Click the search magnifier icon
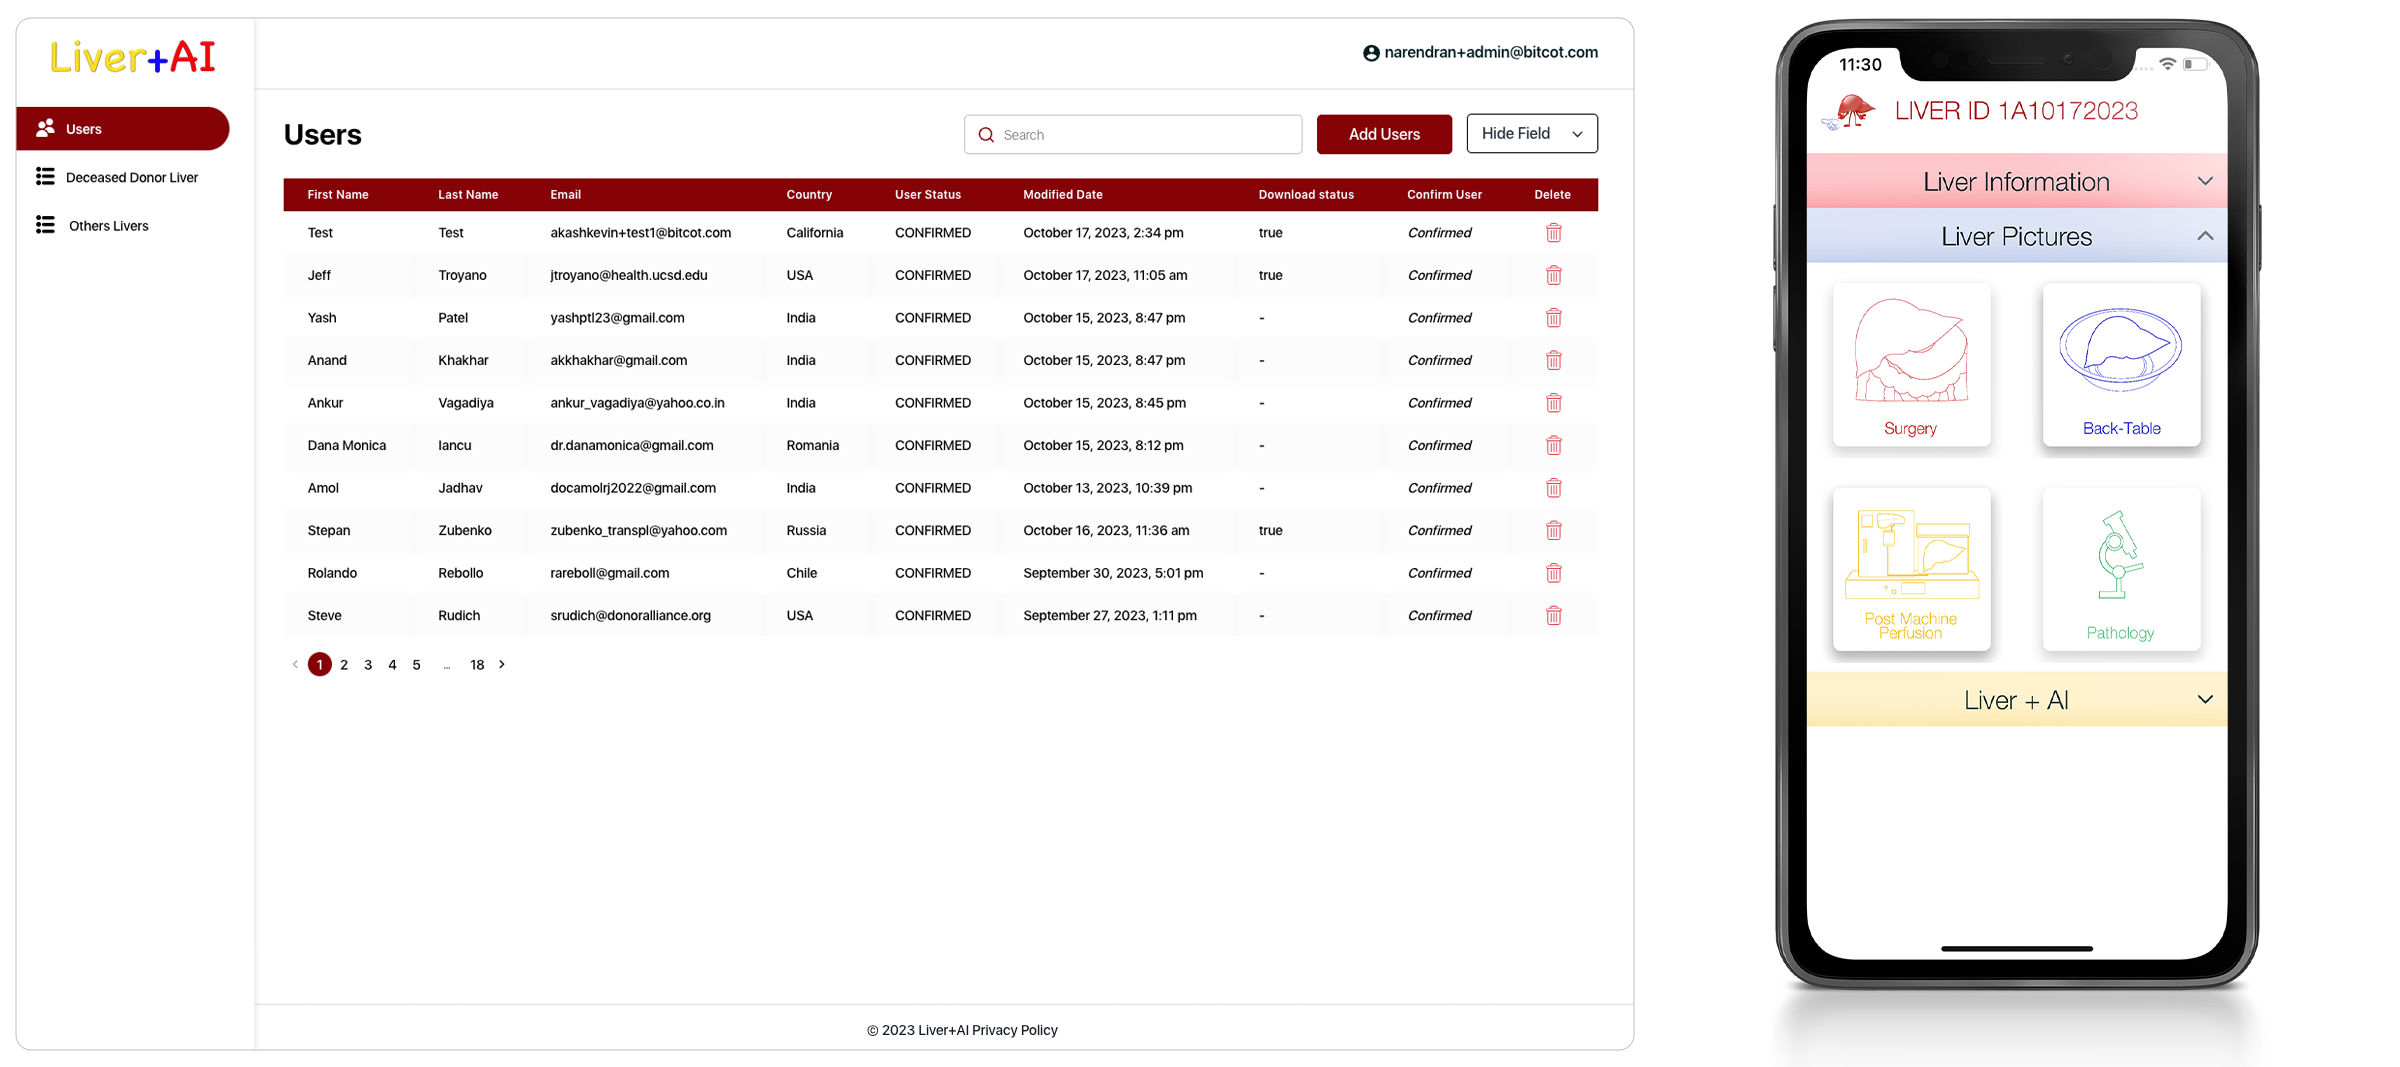This screenshot has height=1067, width=2400. [x=986, y=134]
